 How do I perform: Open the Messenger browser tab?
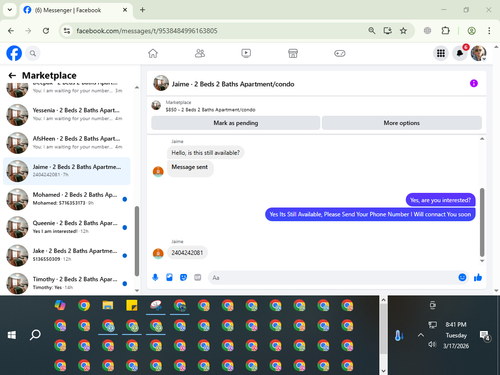point(75,10)
